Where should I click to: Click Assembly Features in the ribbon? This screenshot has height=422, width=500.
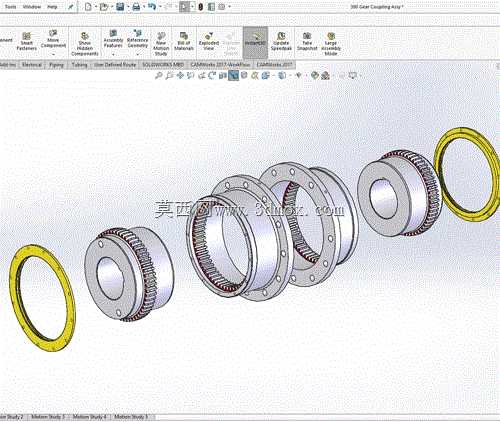coord(113,38)
